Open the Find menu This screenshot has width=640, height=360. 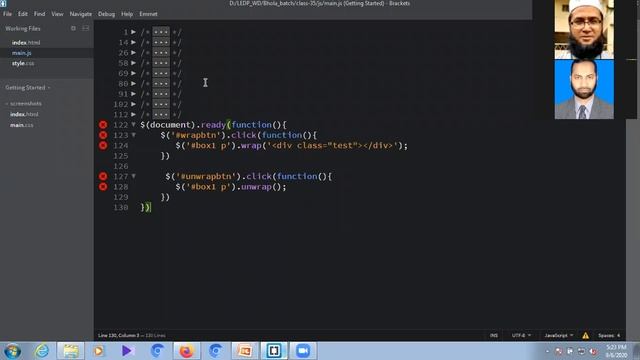coord(40,14)
